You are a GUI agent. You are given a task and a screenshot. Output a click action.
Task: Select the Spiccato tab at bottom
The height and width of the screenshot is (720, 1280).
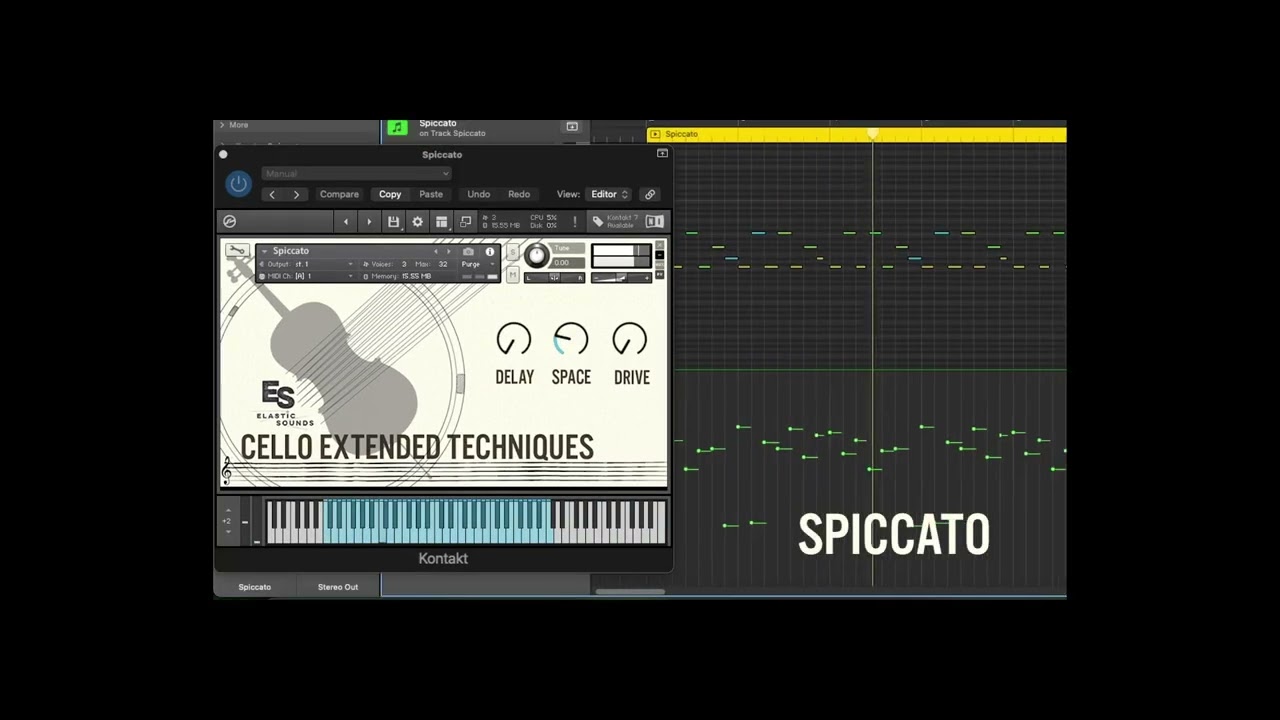pos(255,587)
